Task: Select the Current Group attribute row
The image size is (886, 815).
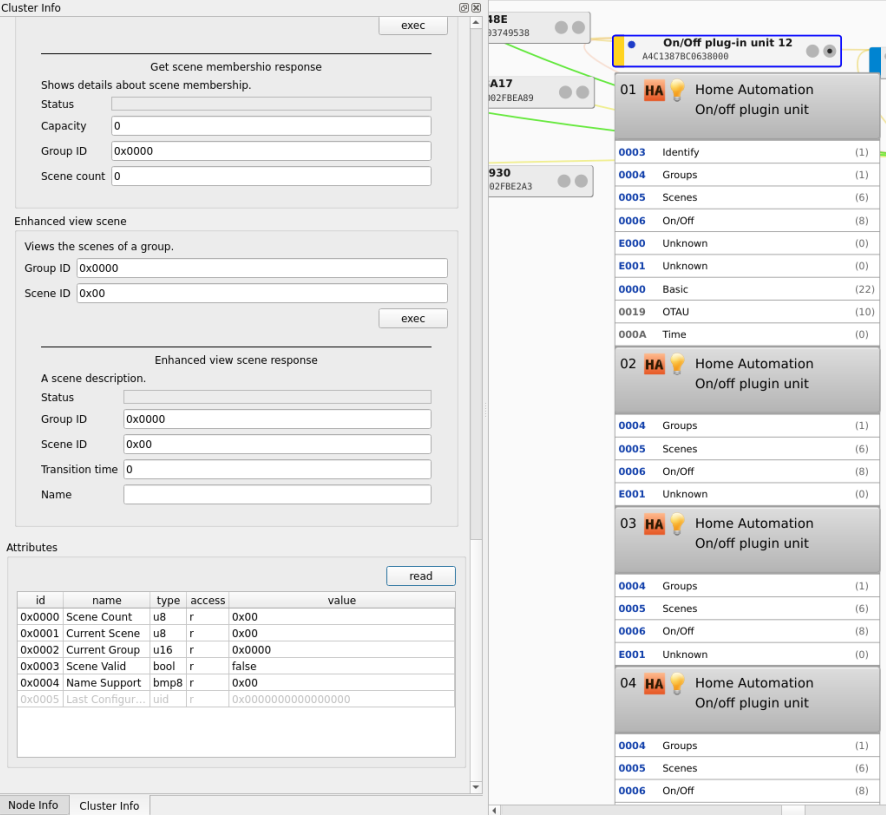Action: tap(236, 649)
